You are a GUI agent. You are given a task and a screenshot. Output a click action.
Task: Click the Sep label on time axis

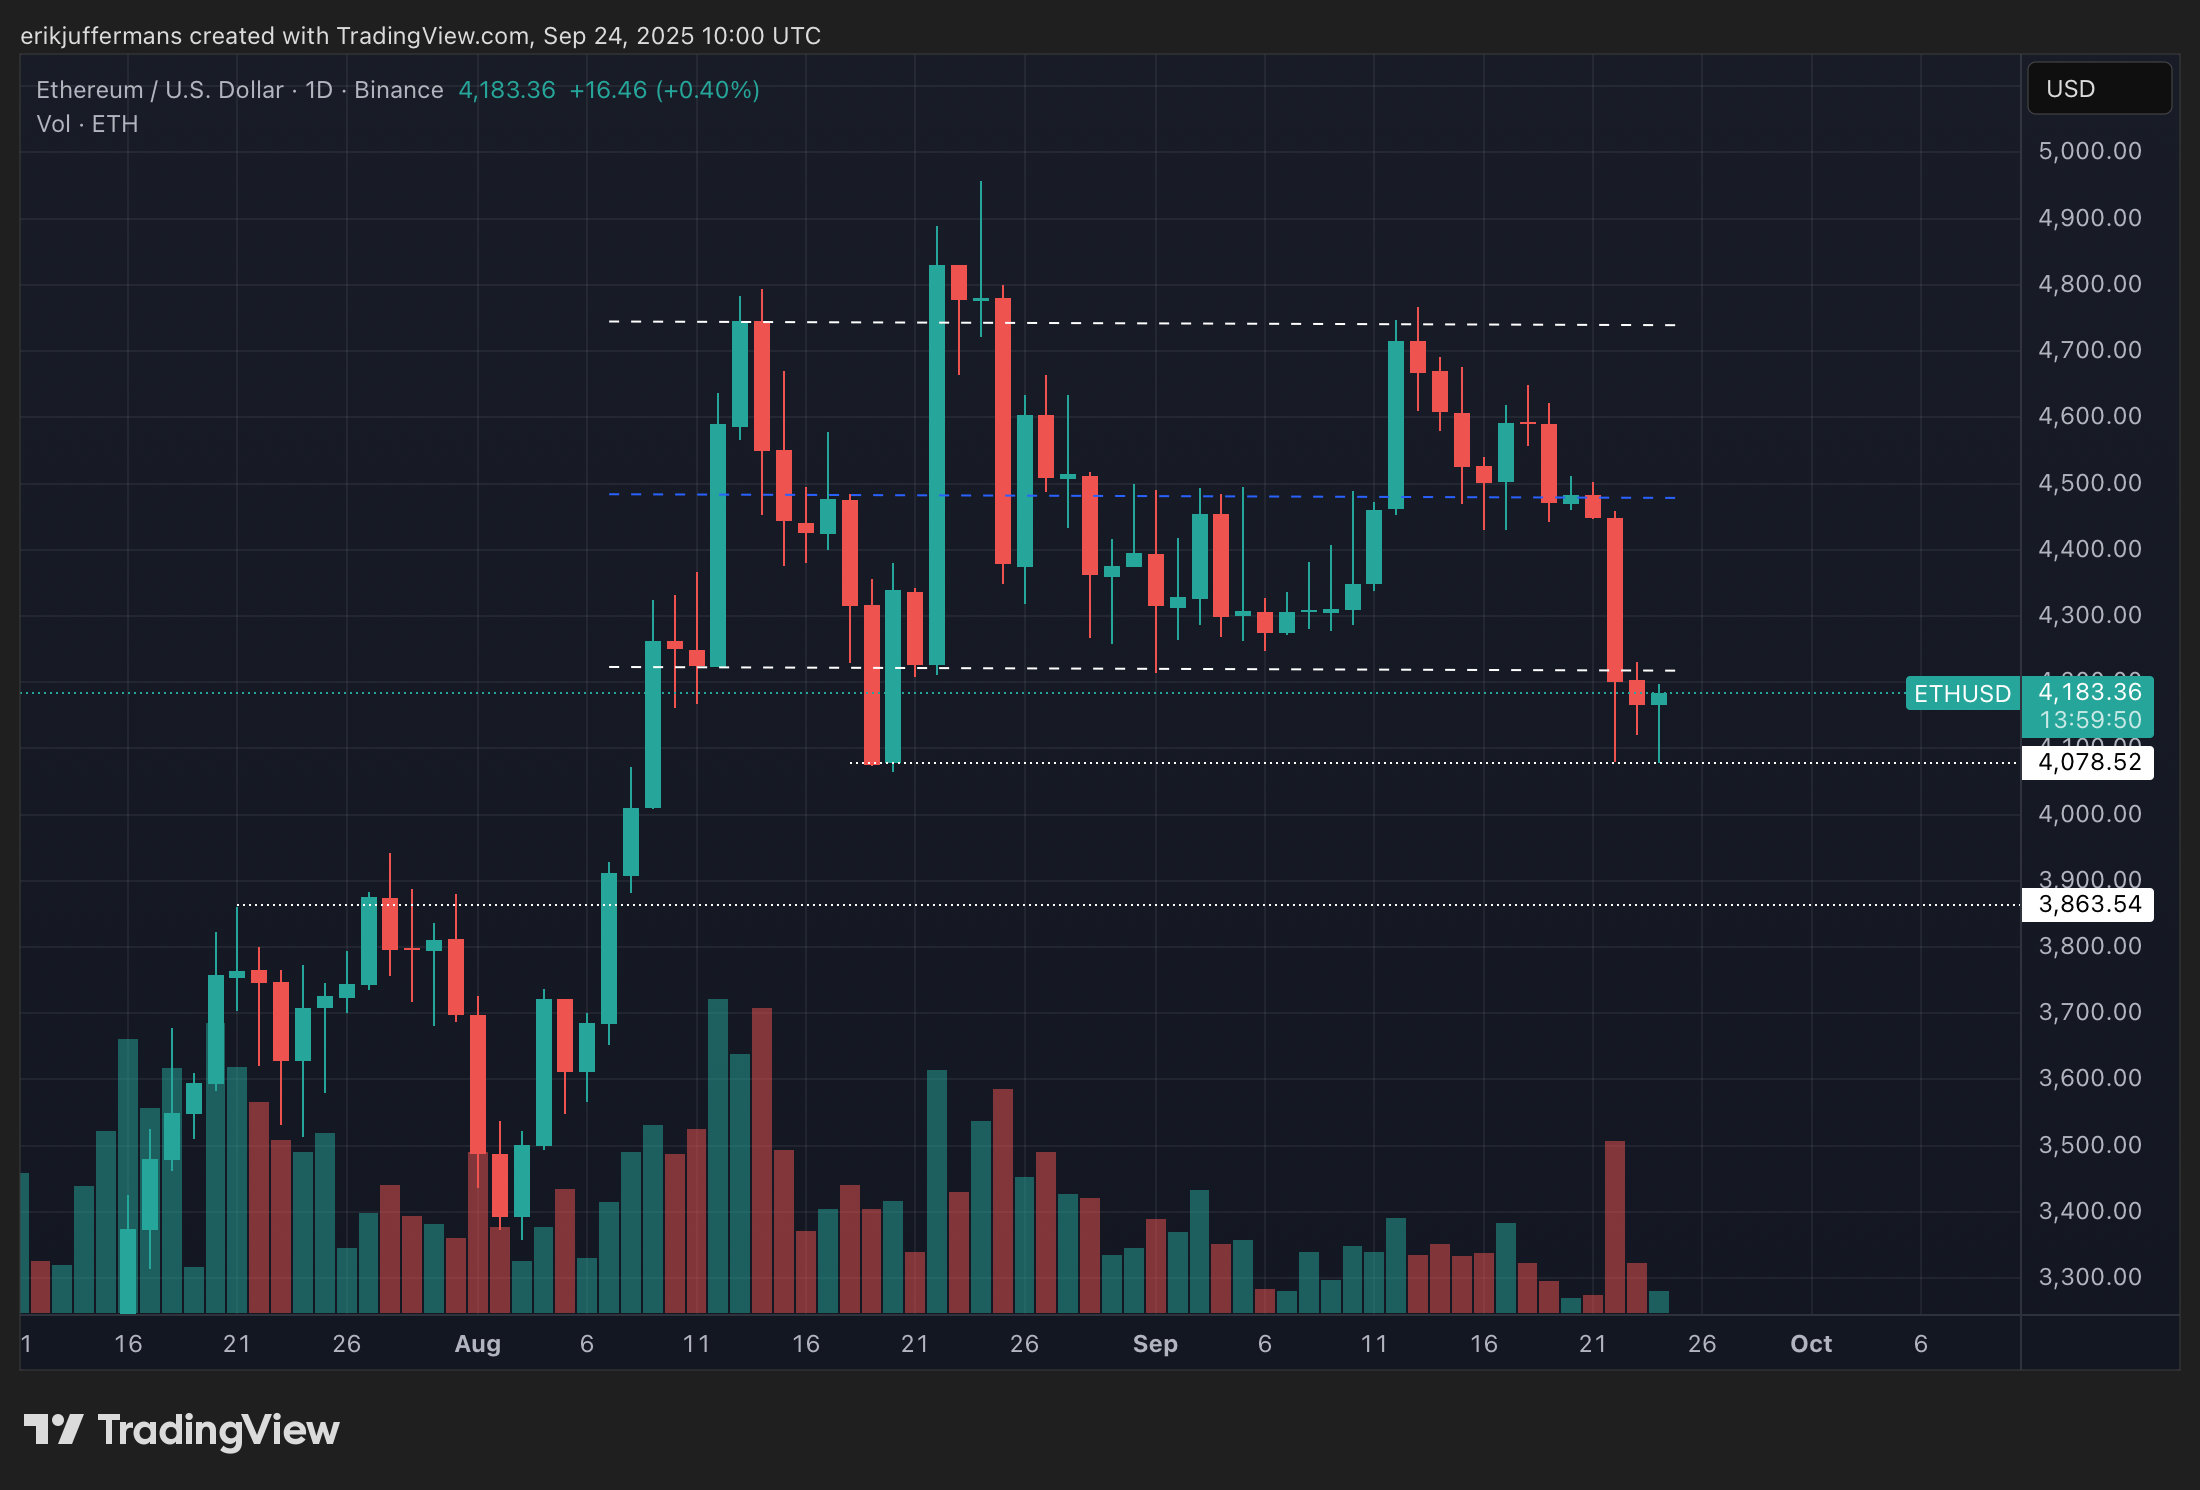[x=1155, y=1343]
